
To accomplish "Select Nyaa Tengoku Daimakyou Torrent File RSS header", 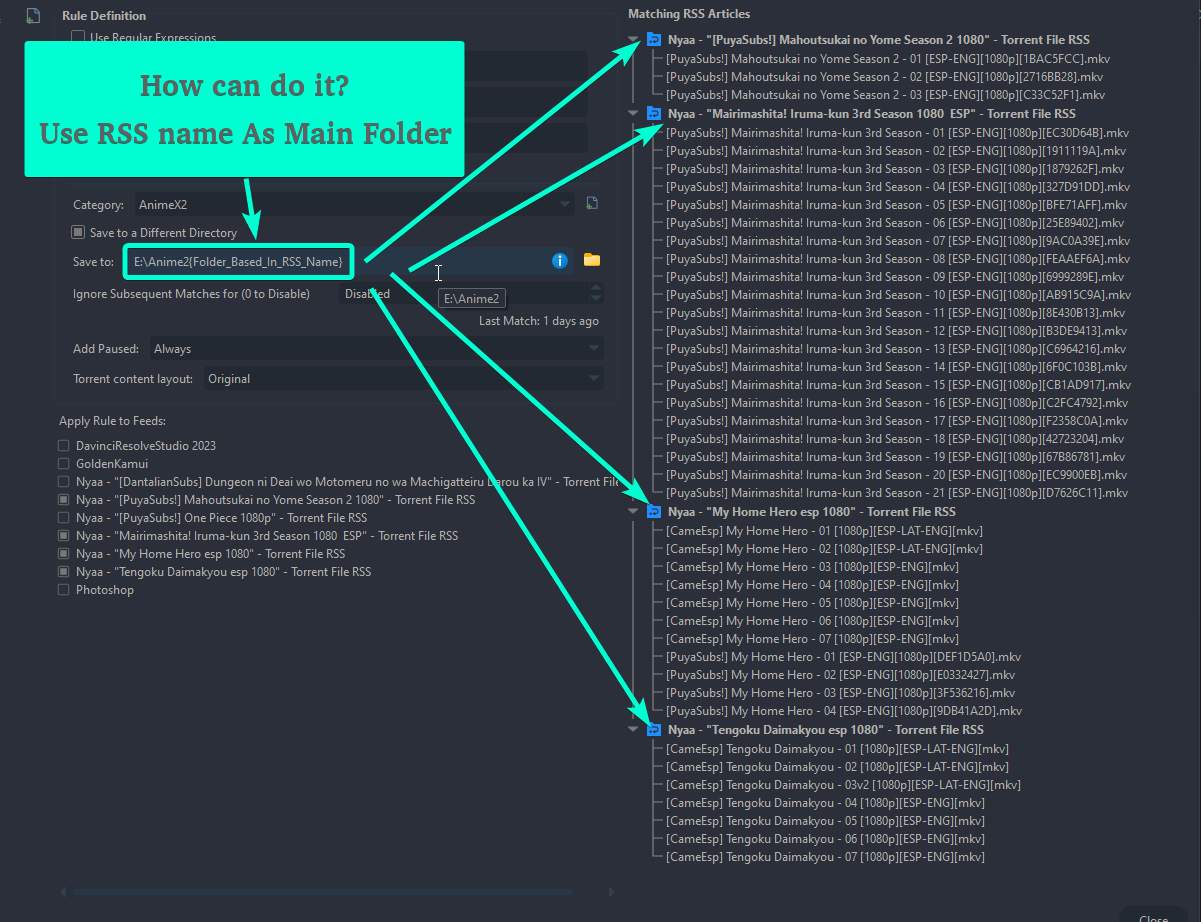I will pyautogui.click(x=826, y=730).
